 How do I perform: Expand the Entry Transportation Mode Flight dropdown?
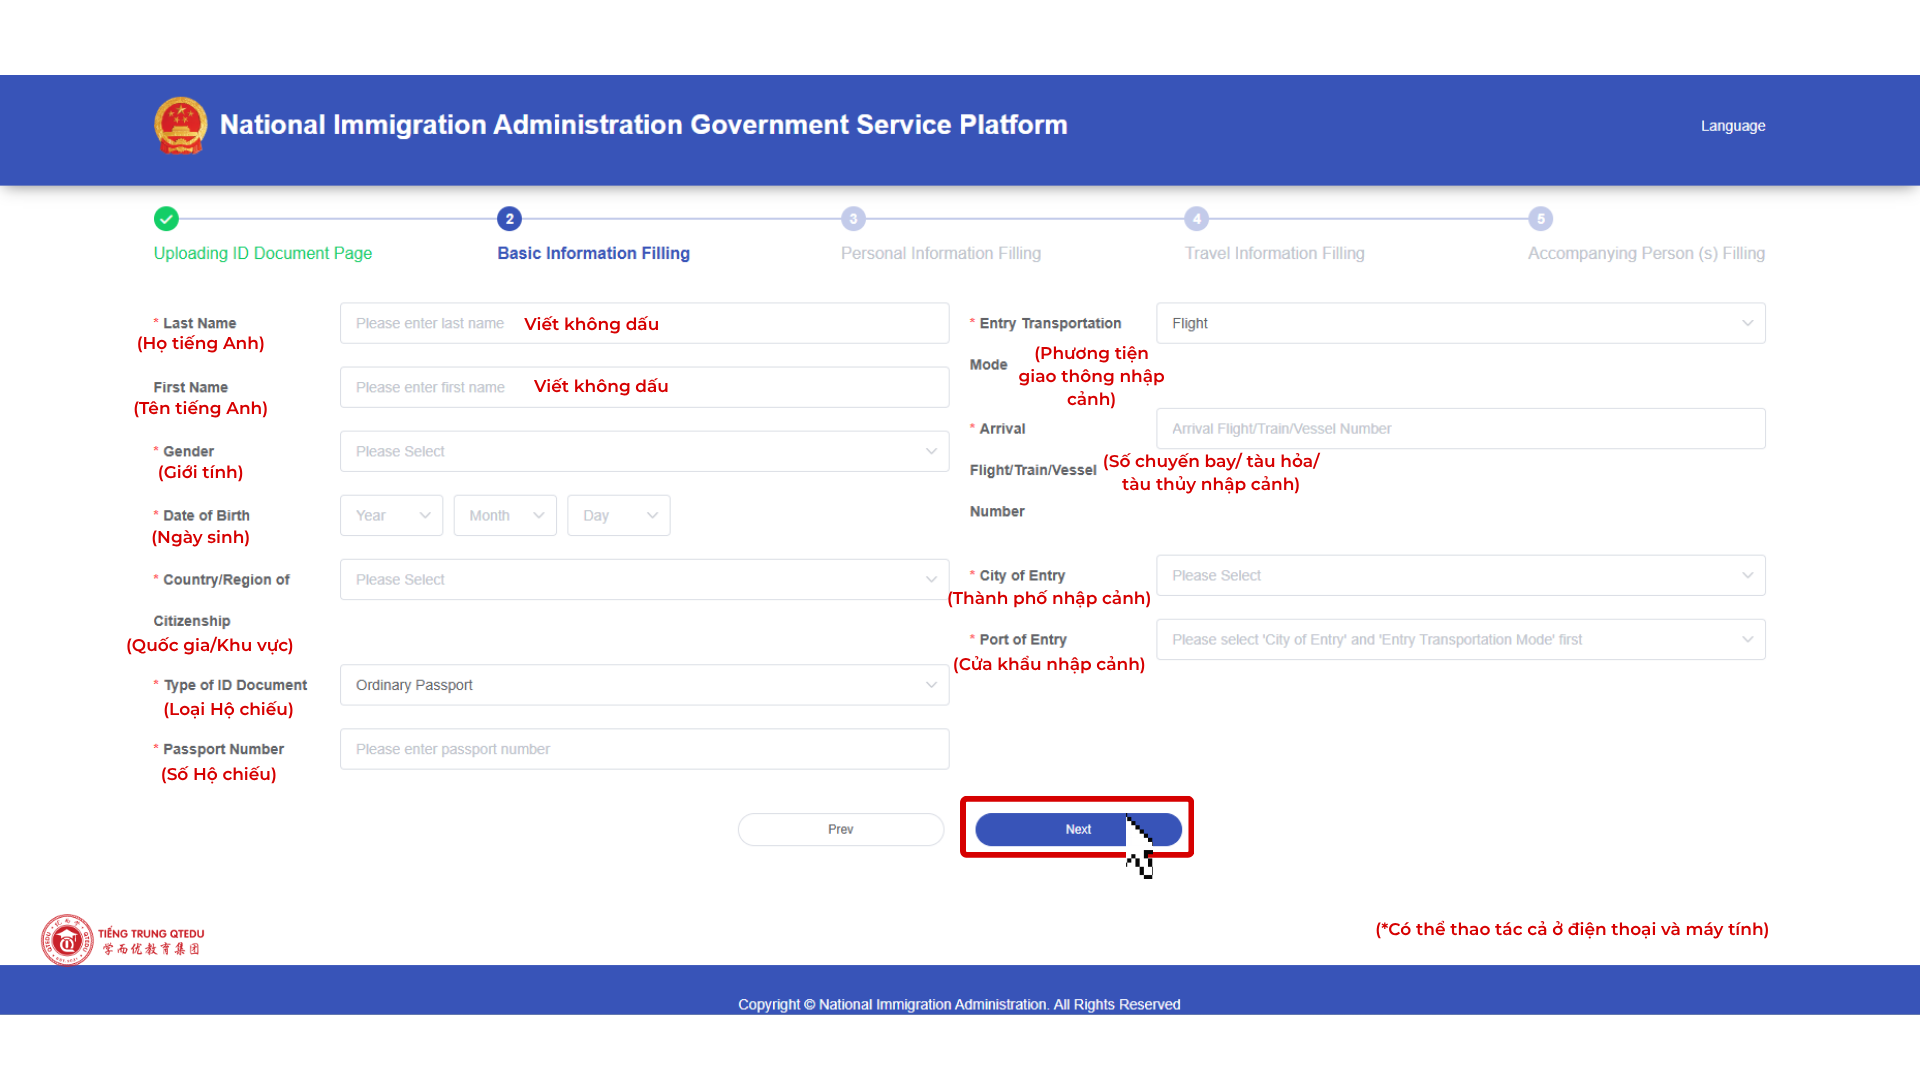(1461, 323)
